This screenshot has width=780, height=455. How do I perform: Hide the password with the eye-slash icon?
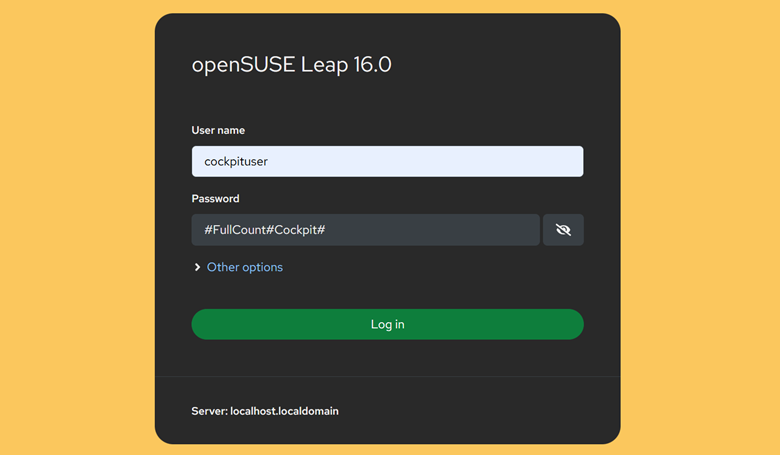point(563,230)
